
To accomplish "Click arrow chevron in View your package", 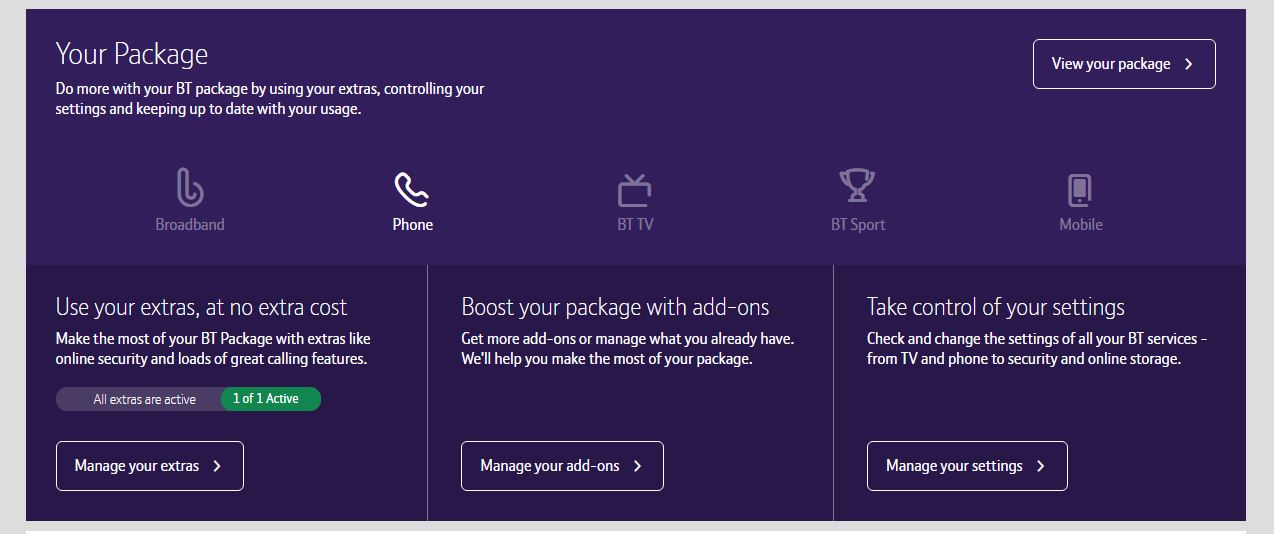I will [x=1189, y=64].
